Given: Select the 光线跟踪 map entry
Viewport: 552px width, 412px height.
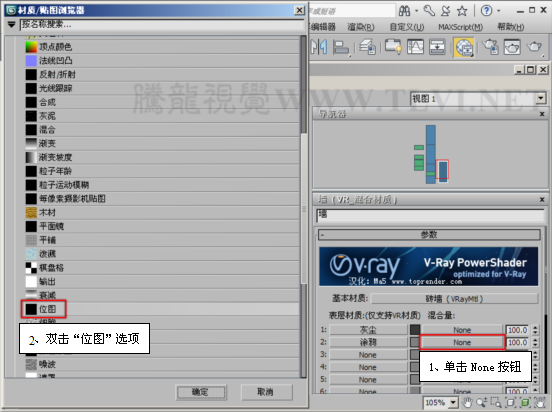Looking at the screenshot, I should [162, 88].
